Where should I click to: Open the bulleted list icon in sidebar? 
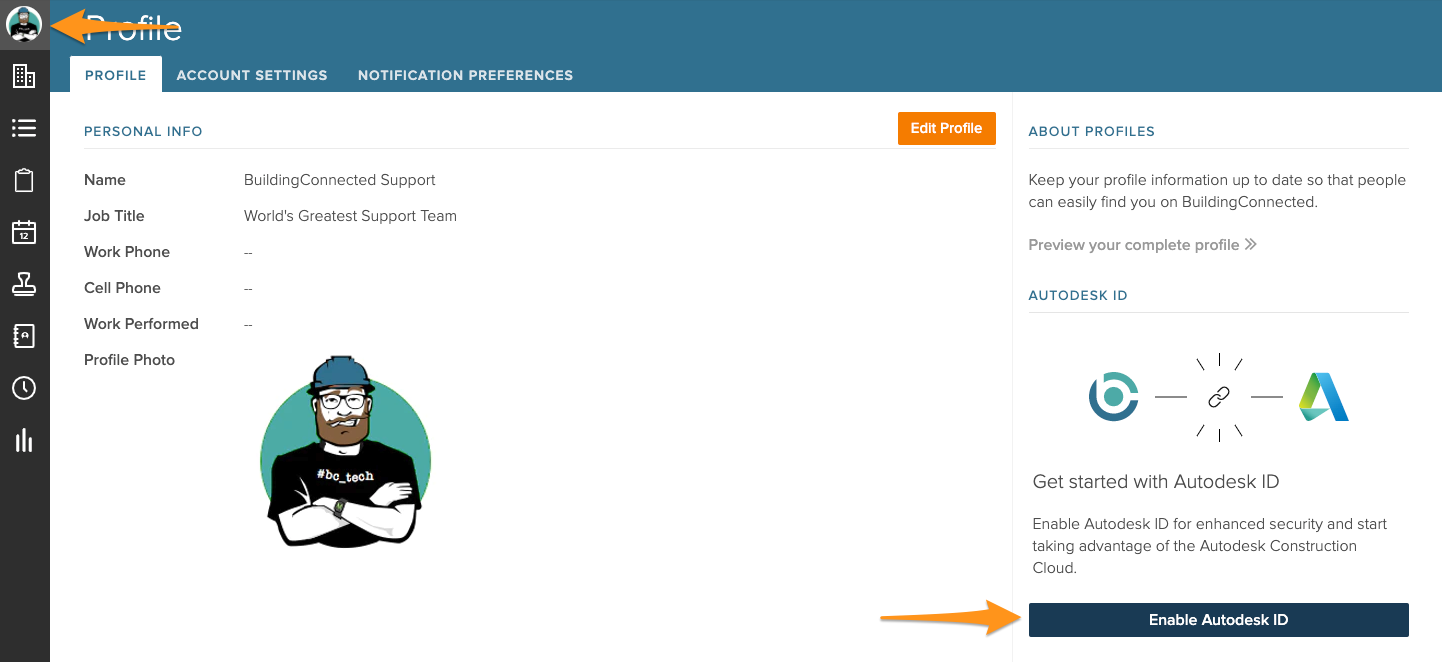pyautogui.click(x=24, y=128)
